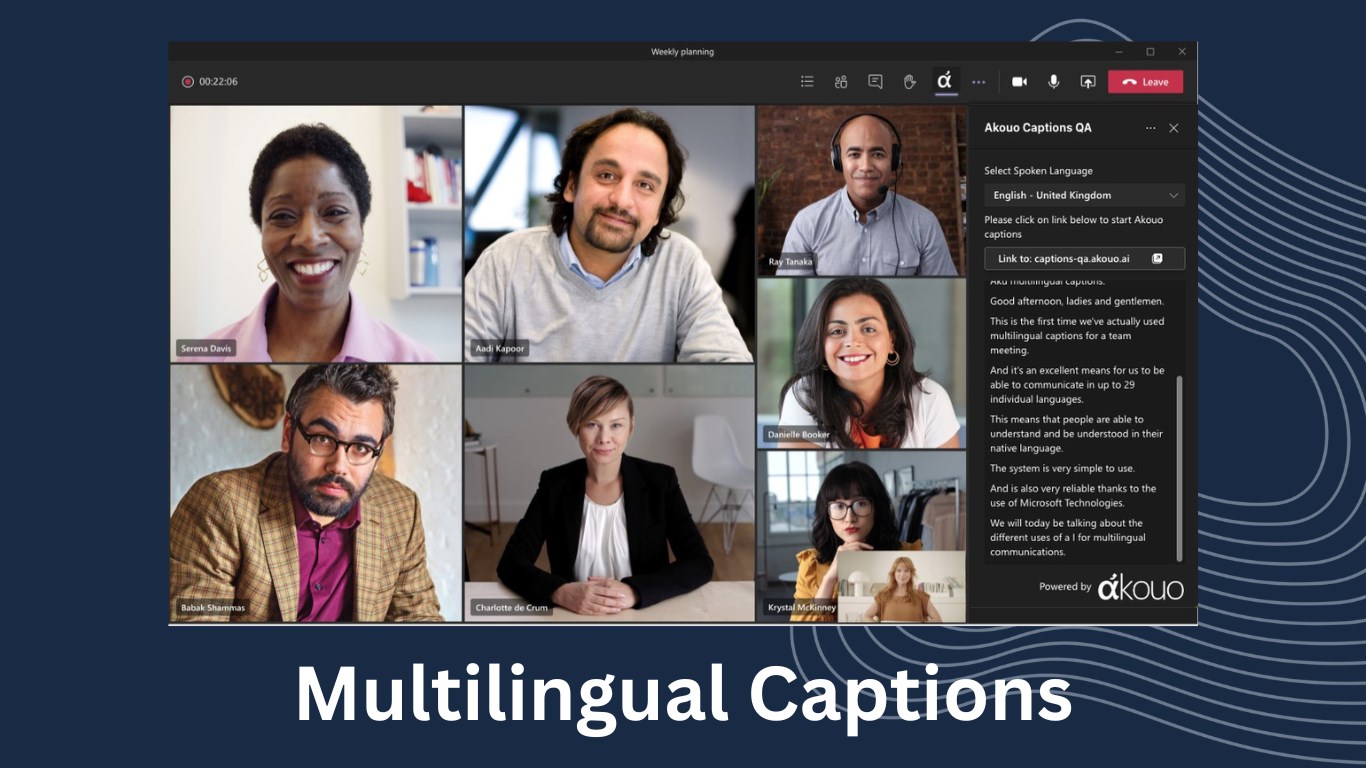Select Krystal McKinney video tile
The height and width of the screenshot is (768, 1366).
pyautogui.click(x=861, y=536)
